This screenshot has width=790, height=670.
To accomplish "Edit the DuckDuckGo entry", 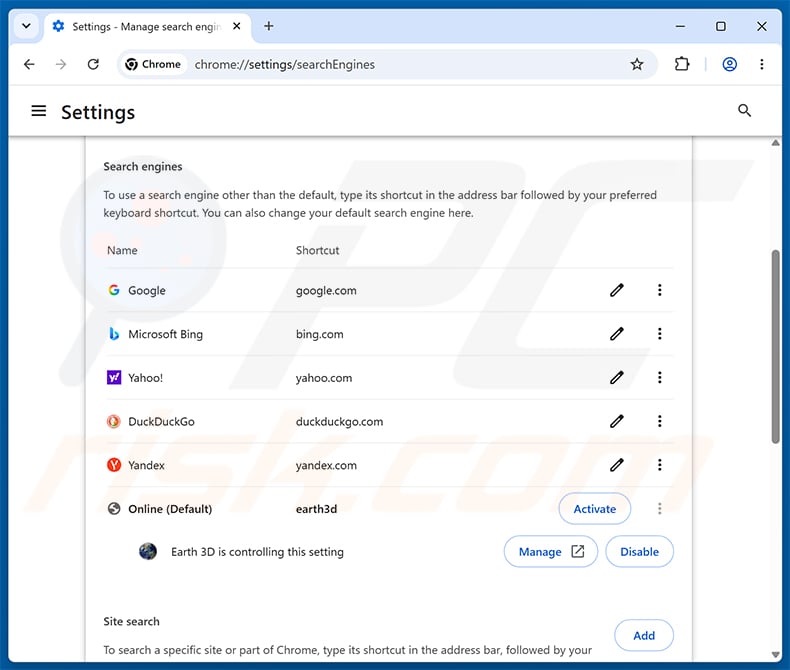I will click(617, 421).
